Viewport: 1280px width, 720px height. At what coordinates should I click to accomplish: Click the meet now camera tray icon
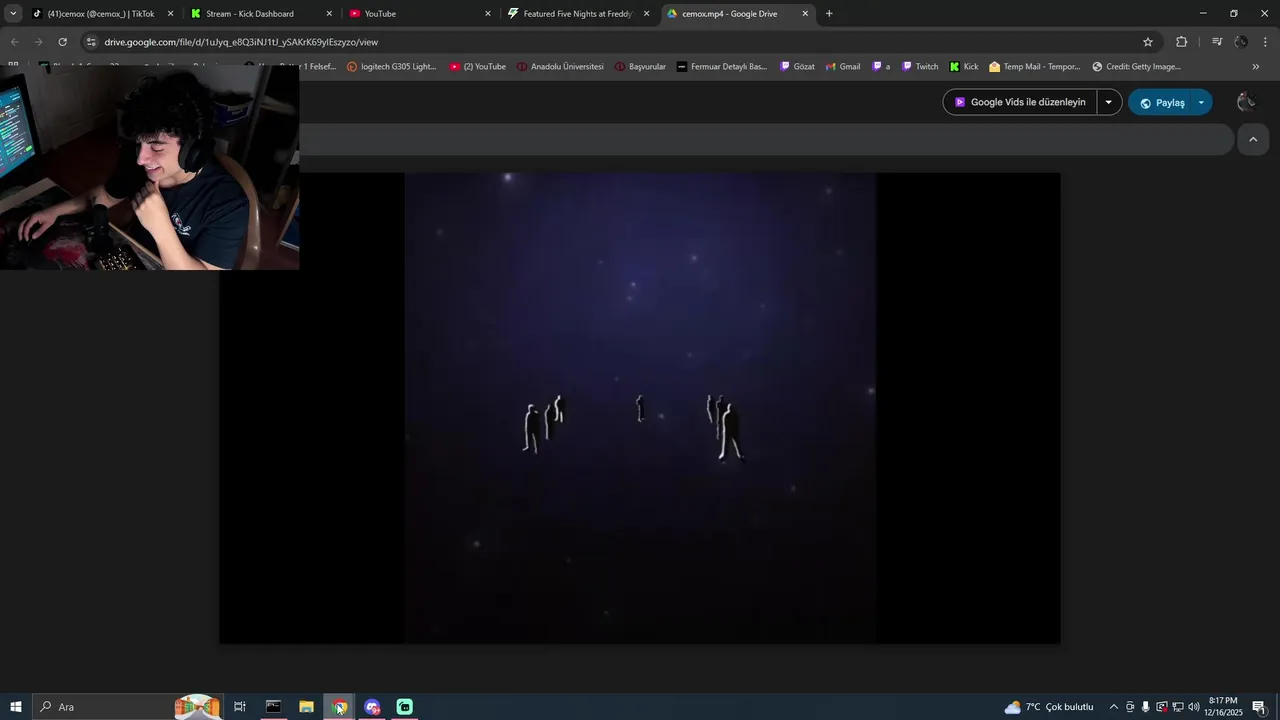[1130, 707]
